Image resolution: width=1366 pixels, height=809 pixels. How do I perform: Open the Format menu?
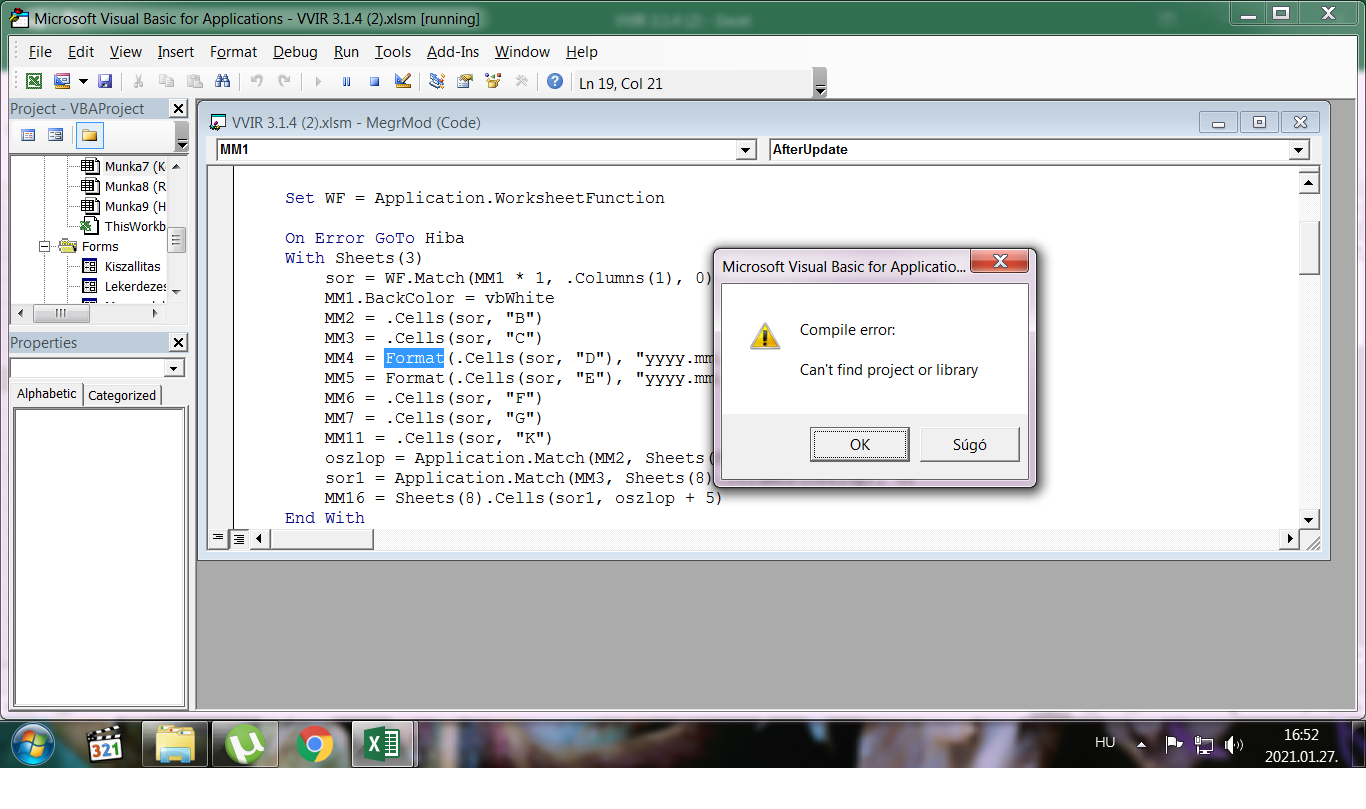click(233, 52)
